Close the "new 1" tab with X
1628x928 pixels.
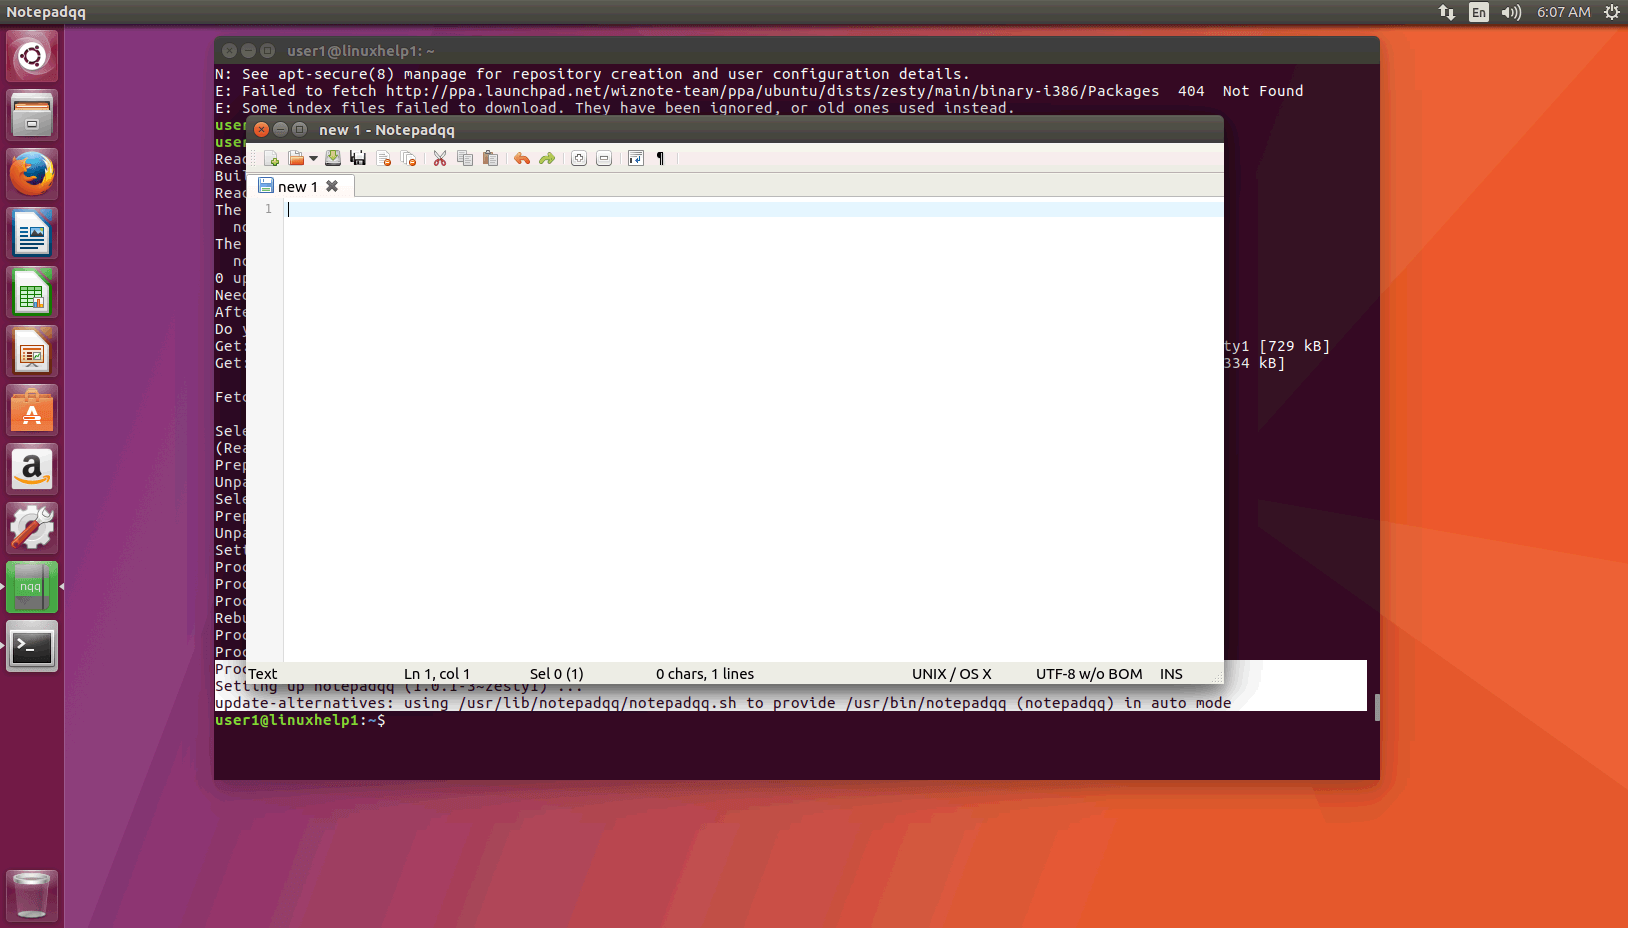(332, 186)
